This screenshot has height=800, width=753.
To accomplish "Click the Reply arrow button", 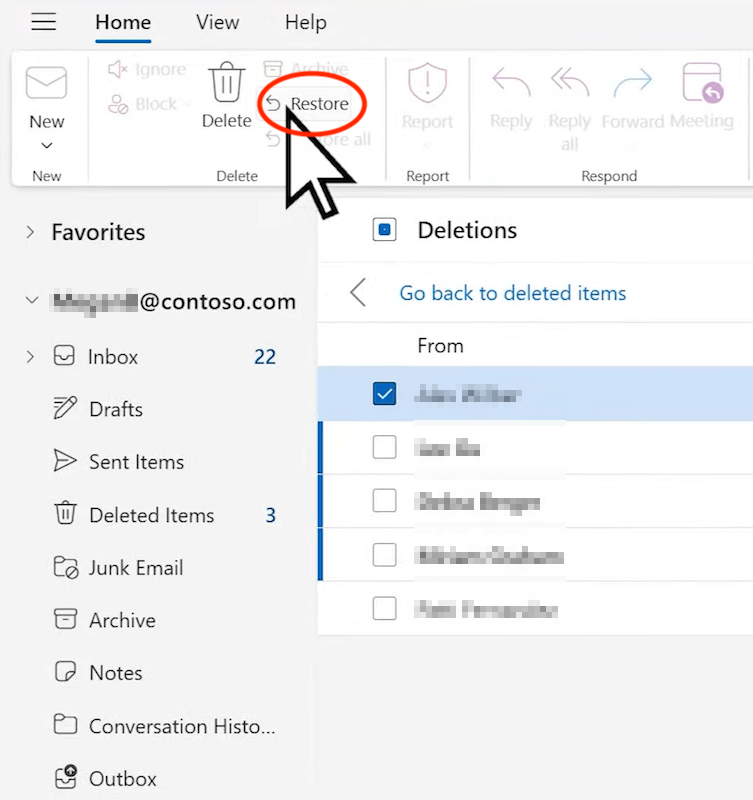I will coord(511,97).
